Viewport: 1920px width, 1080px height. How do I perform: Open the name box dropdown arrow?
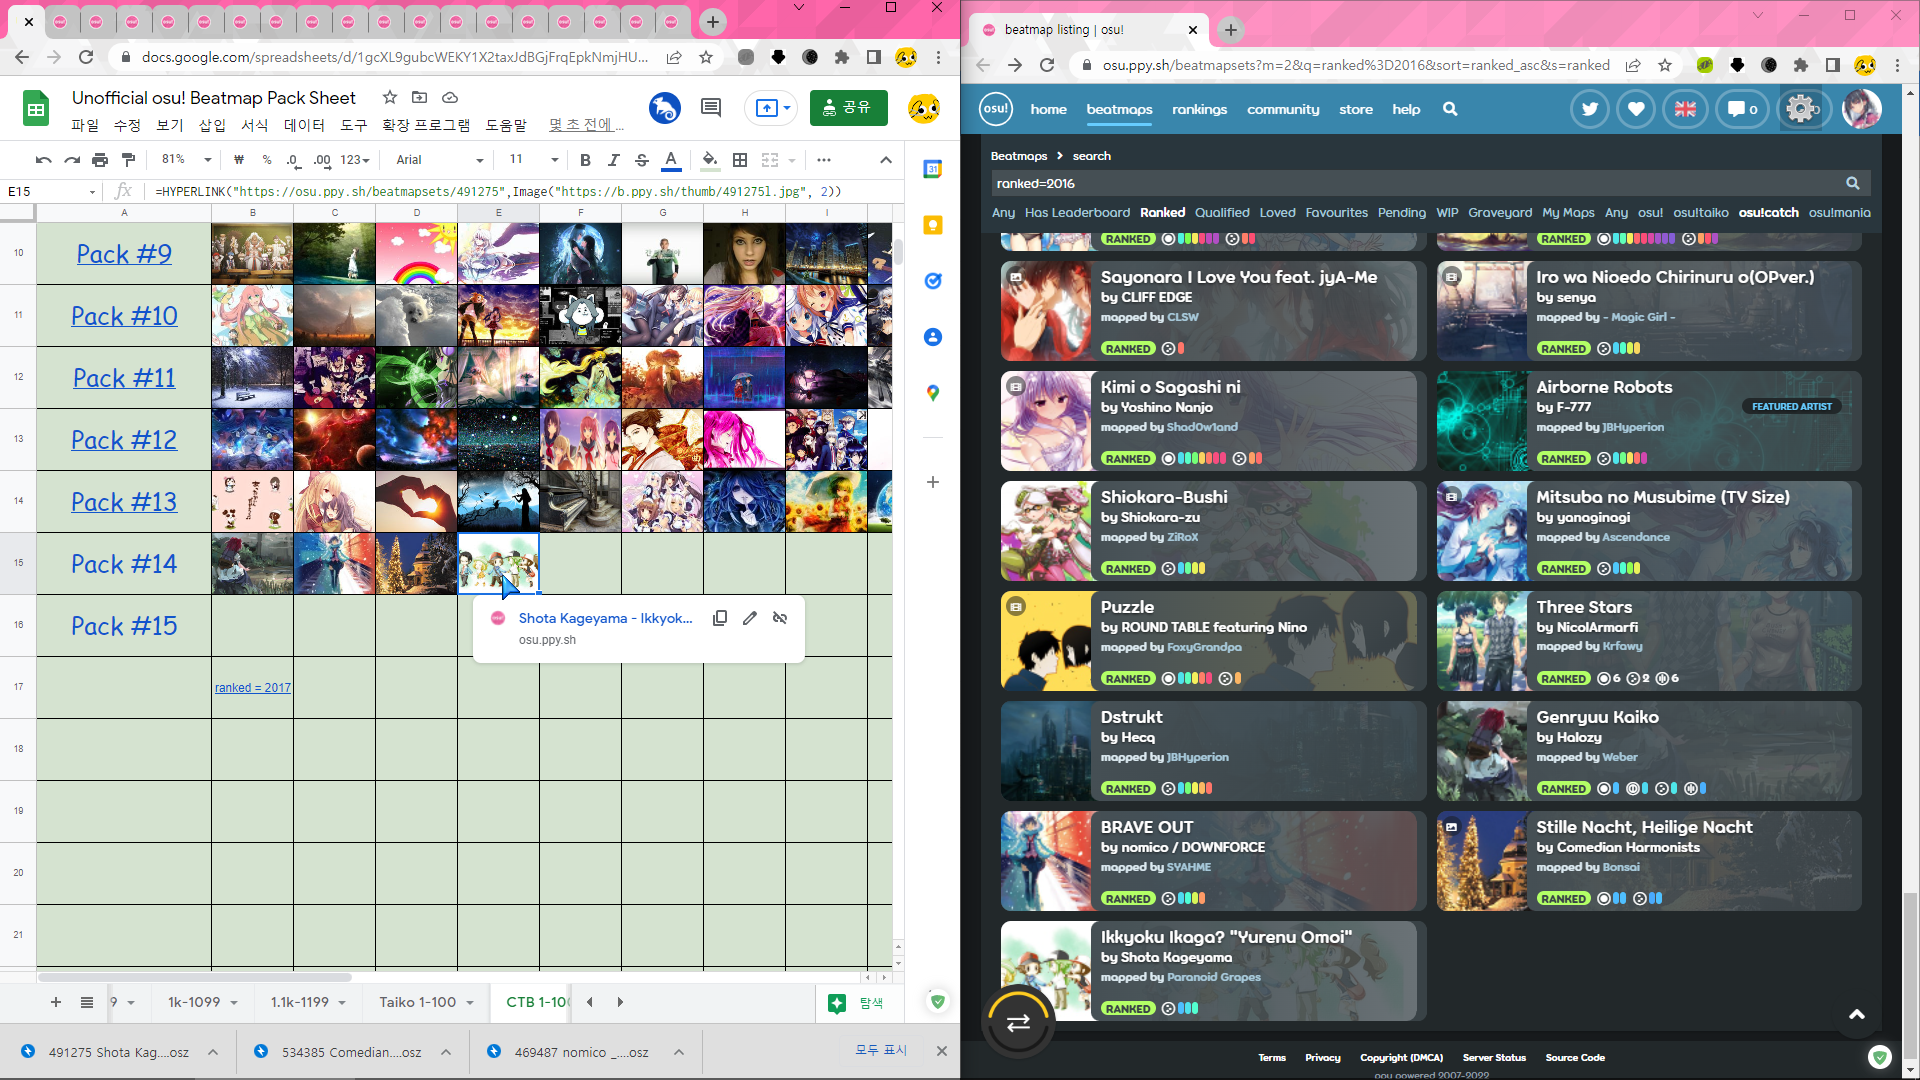point(92,191)
